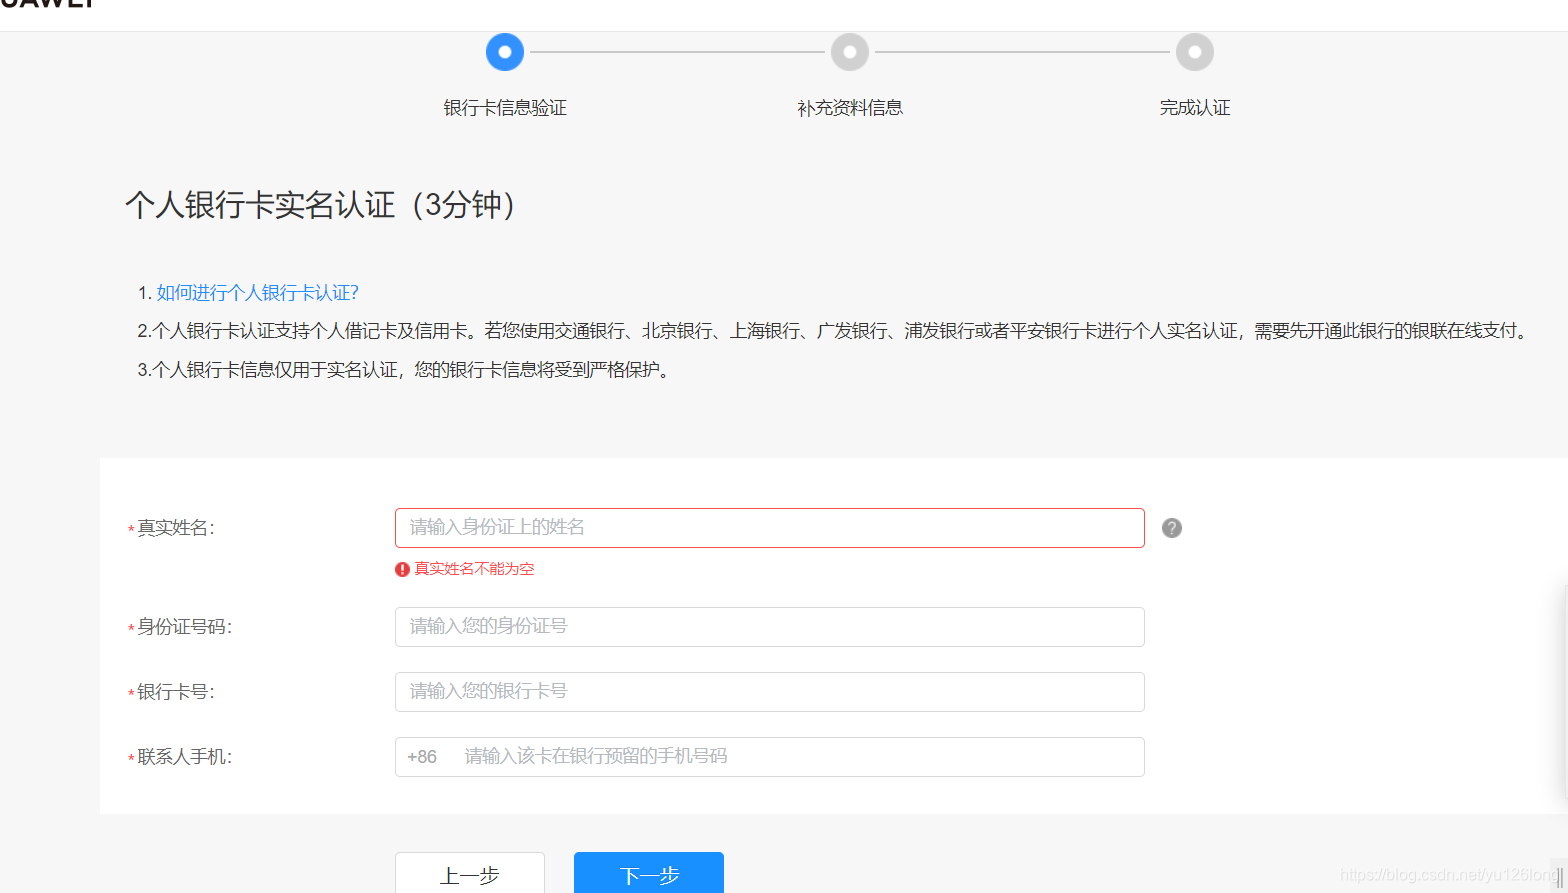The image size is (1568, 893).
Task: Click note 2 about supported debit and credit cards
Action: (x=835, y=331)
